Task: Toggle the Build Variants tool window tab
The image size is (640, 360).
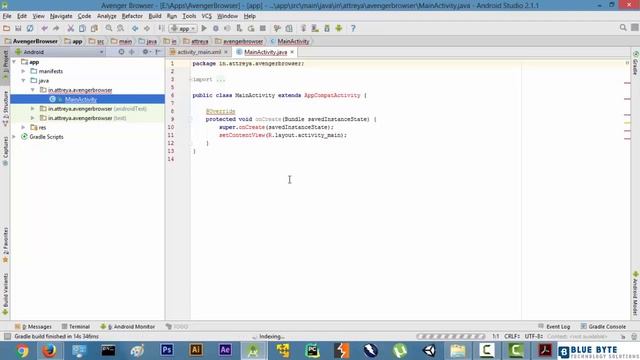Action: tap(5, 294)
